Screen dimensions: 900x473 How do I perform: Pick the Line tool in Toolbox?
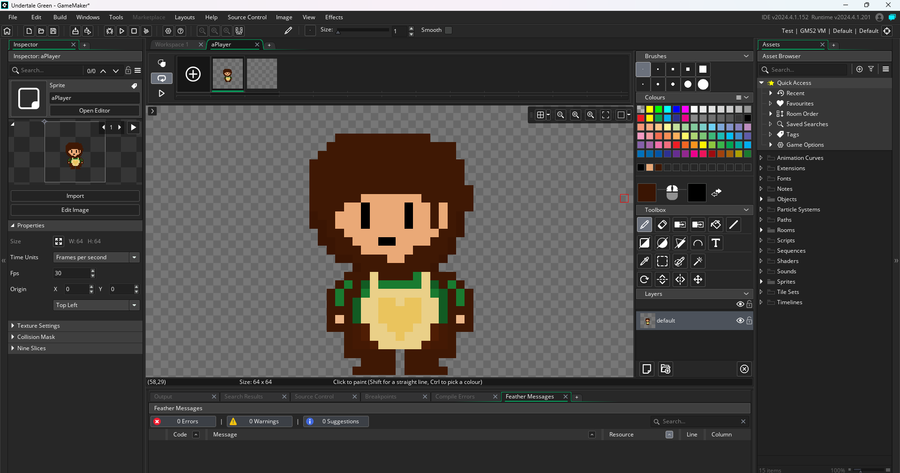point(732,225)
